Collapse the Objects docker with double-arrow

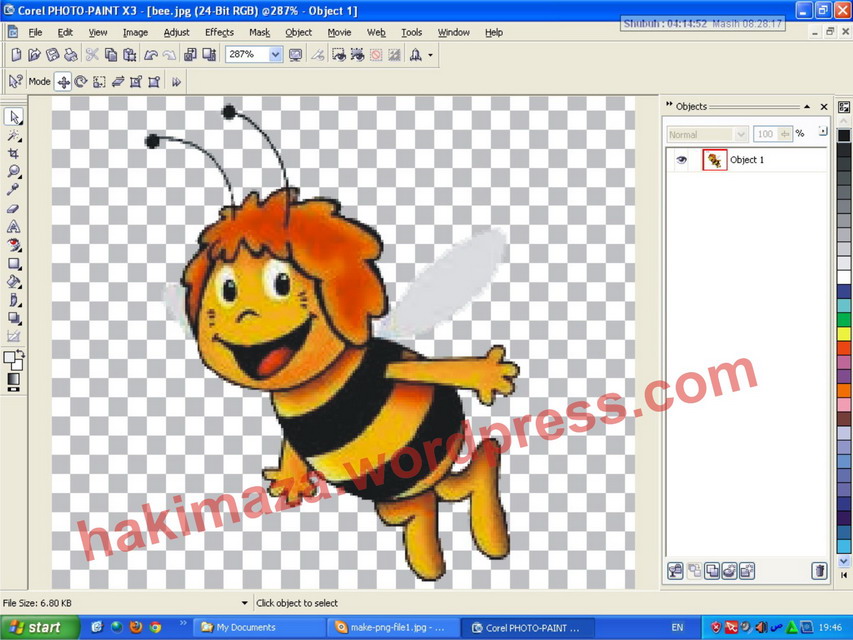[669, 104]
